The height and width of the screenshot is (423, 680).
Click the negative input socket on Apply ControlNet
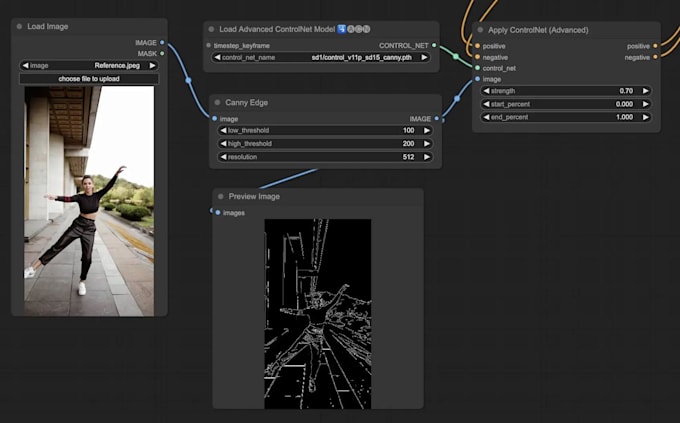(x=477, y=57)
